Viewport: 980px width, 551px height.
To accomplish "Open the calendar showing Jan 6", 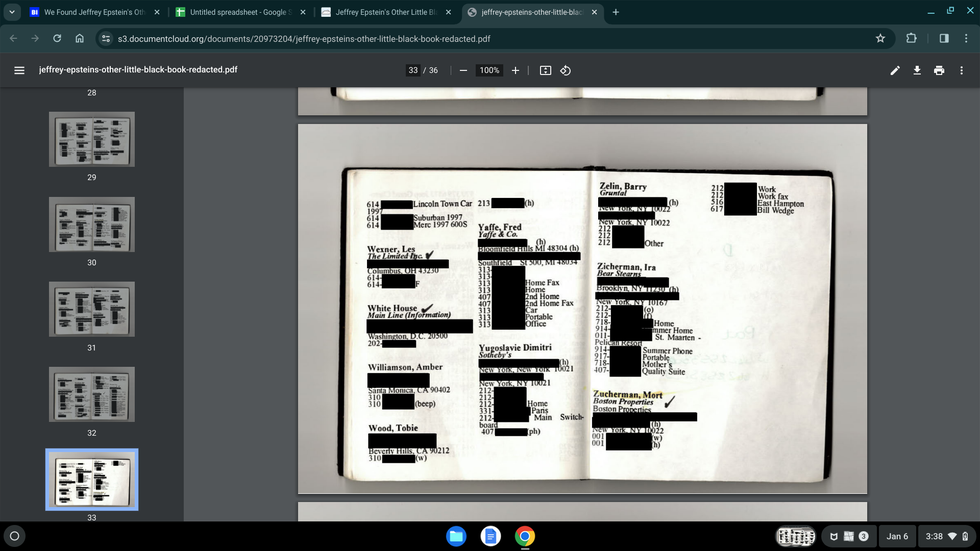I will point(897,536).
